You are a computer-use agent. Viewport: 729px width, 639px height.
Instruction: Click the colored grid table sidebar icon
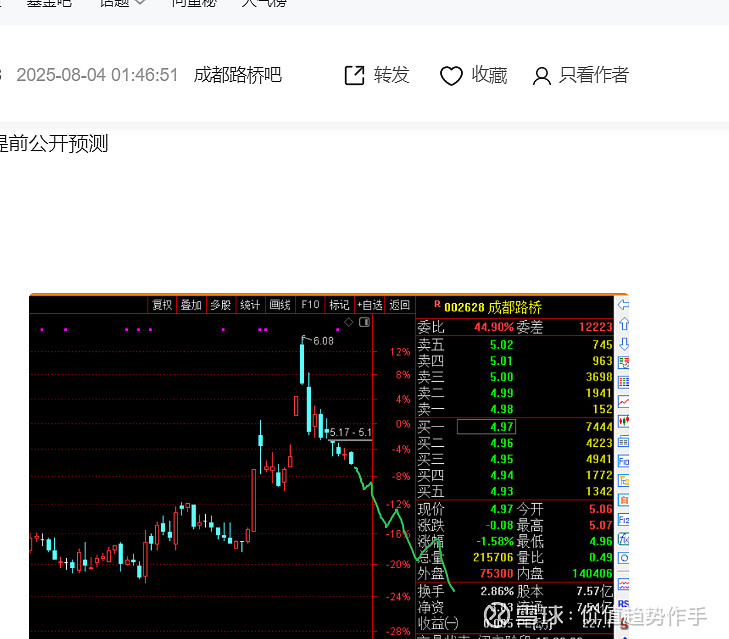tap(623, 382)
